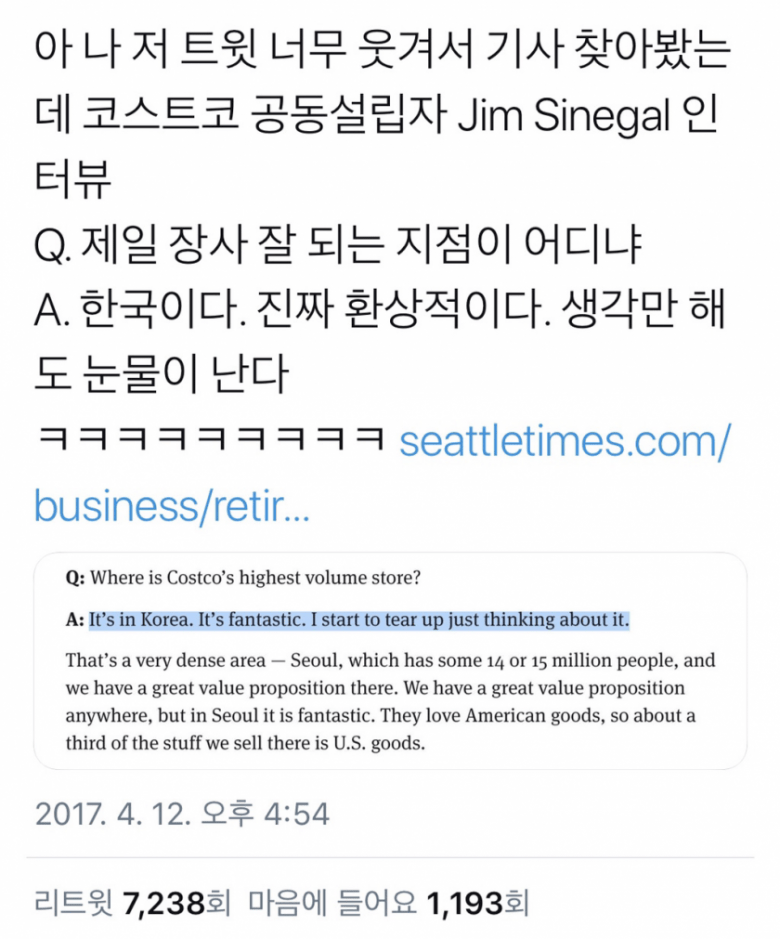Viewport: 780px width, 939px height.
Task: Click the ㅋㅋㅋㅋㅋㅋㅋㅋㅋ laughing text
Action: point(210,438)
